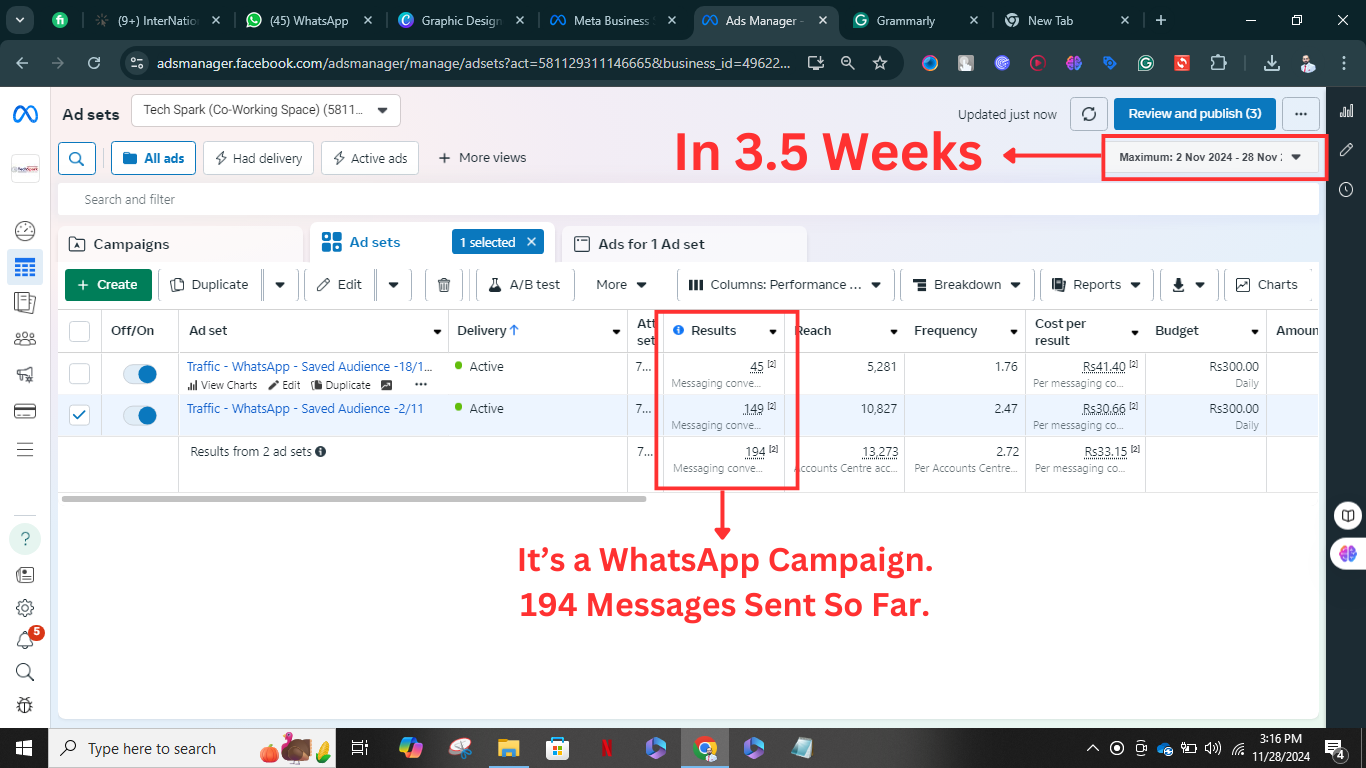Open the Account overview gauge icon in sidebar
This screenshot has width=1366, height=768.
[x=25, y=231]
